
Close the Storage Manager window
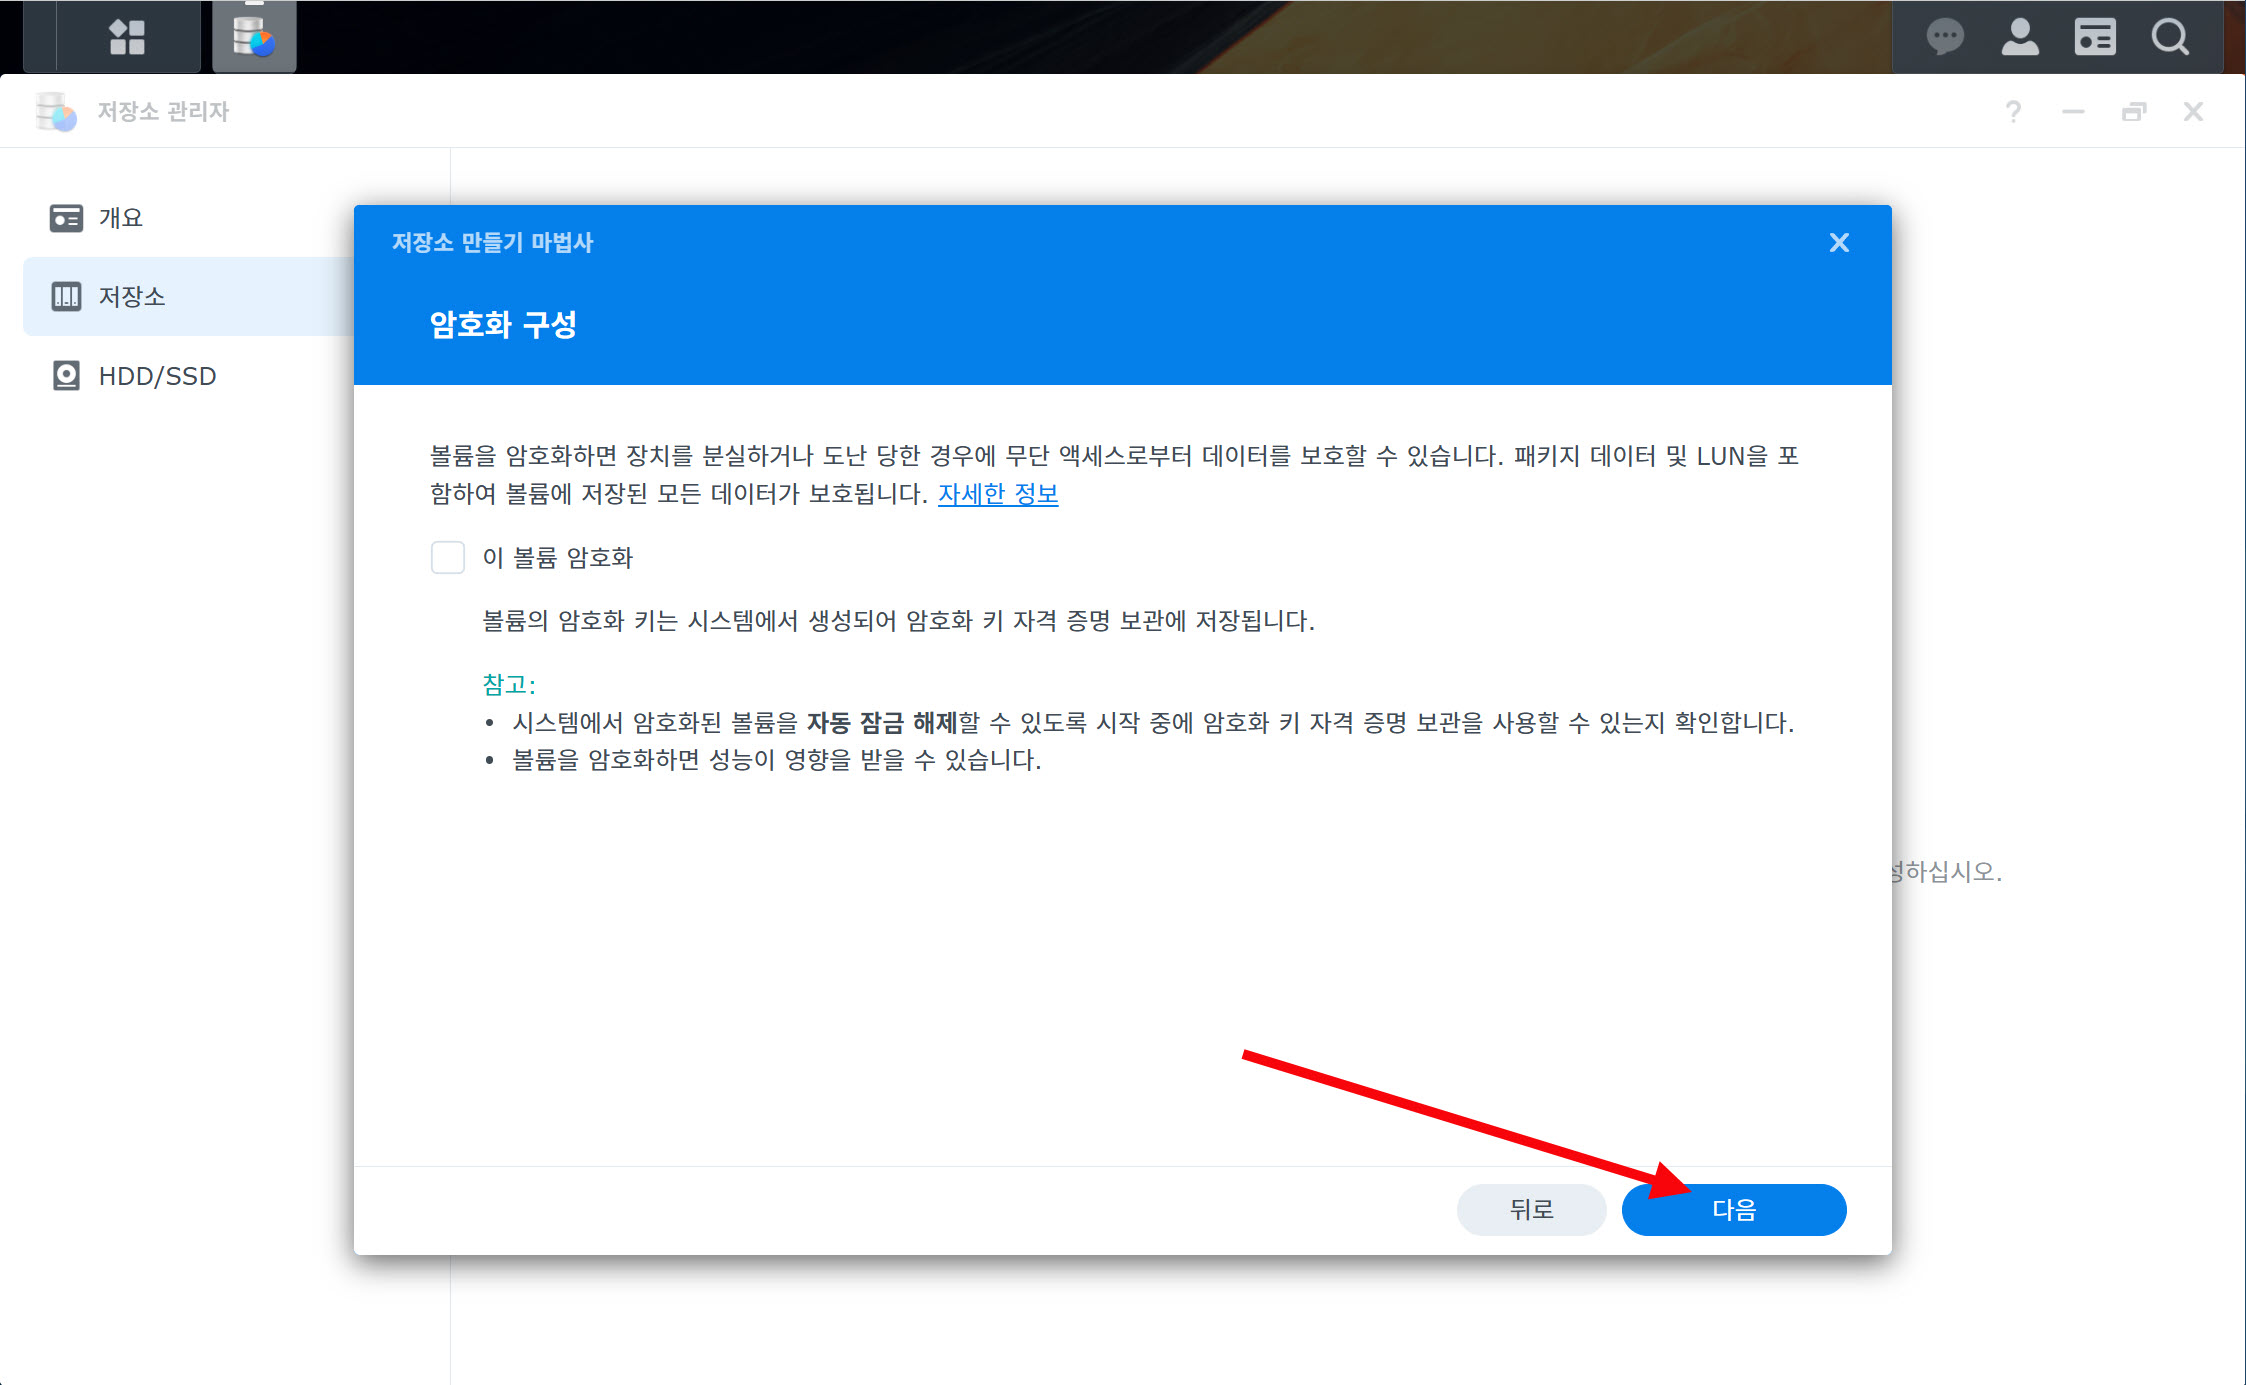click(2193, 111)
